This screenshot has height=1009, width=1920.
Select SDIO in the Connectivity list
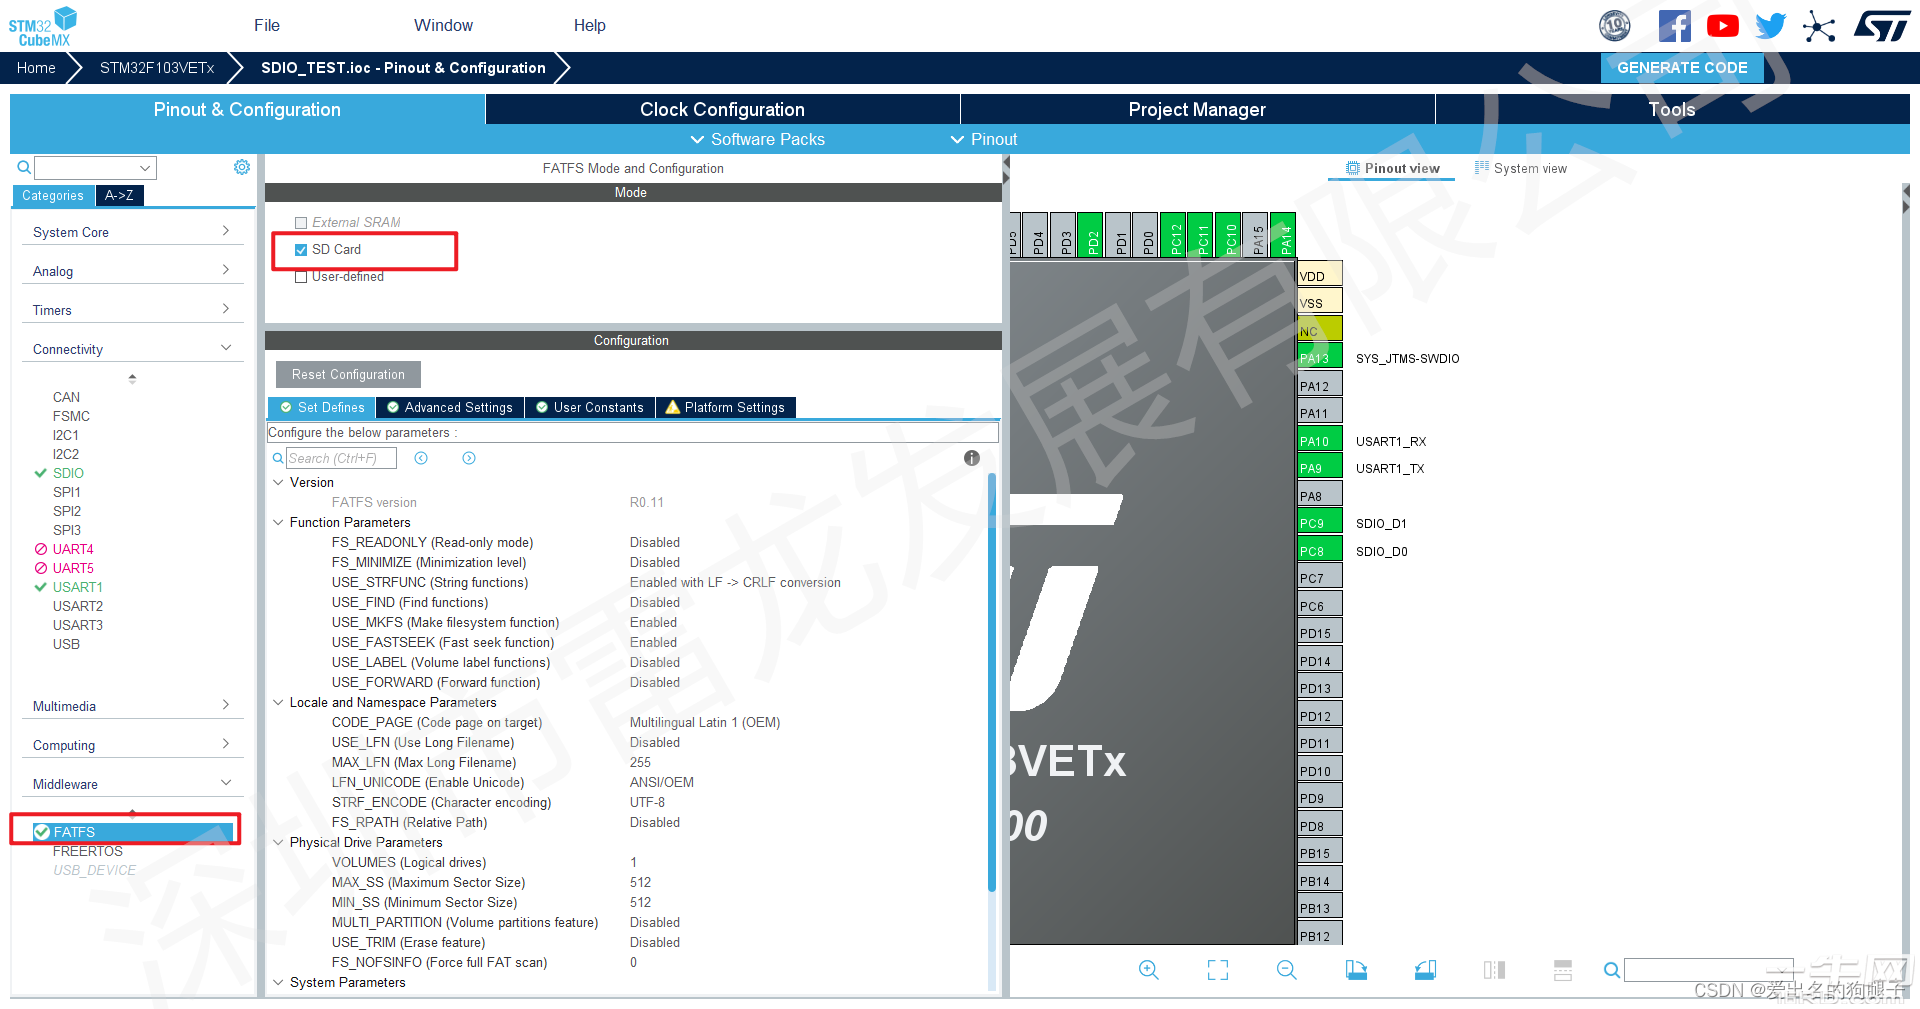(x=68, y=473)
